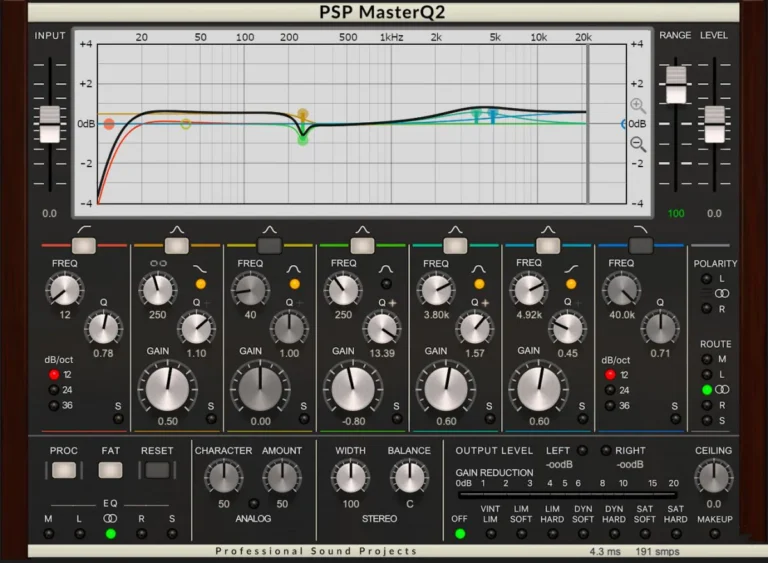Click the orange band node on the EQ graph

tap(303, 115)
